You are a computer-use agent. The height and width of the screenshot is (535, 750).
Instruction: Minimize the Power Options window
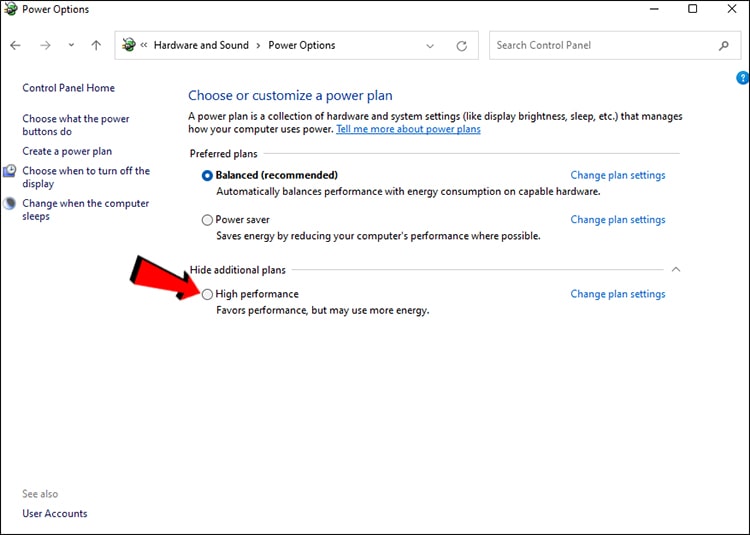point(654,9)
